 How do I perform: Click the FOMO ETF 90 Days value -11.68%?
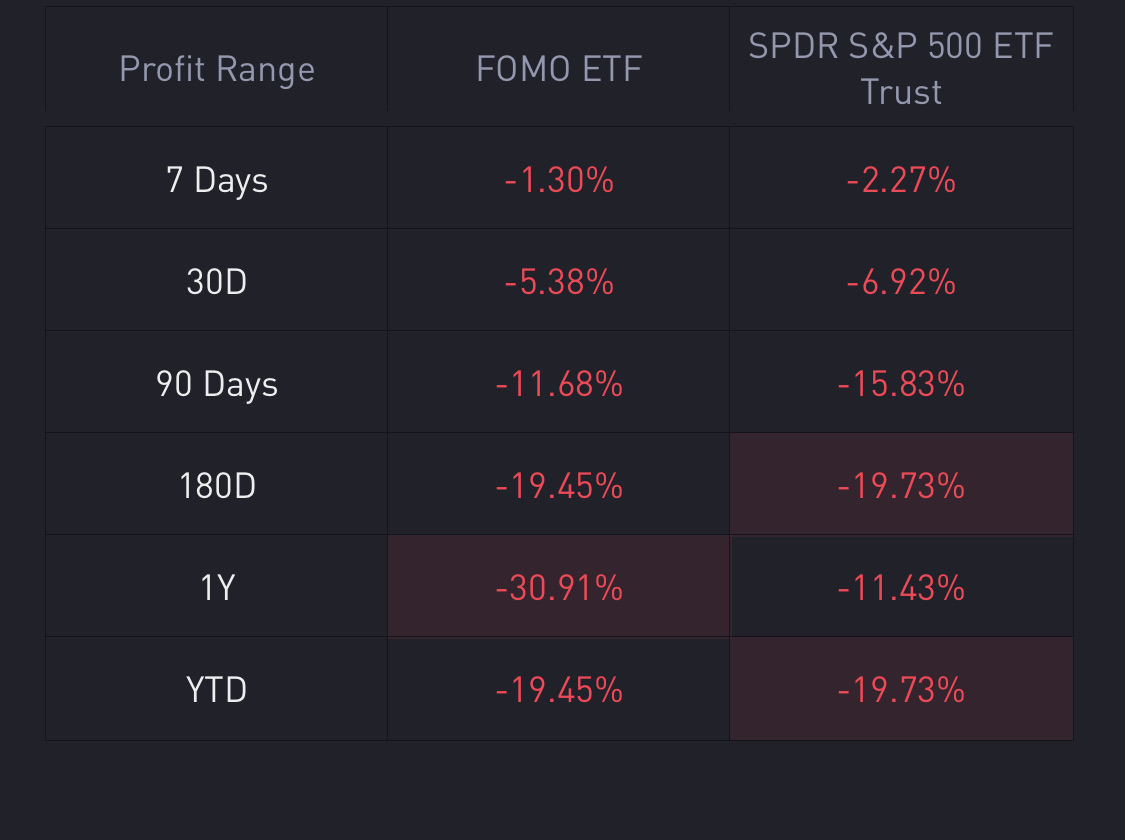559,384
